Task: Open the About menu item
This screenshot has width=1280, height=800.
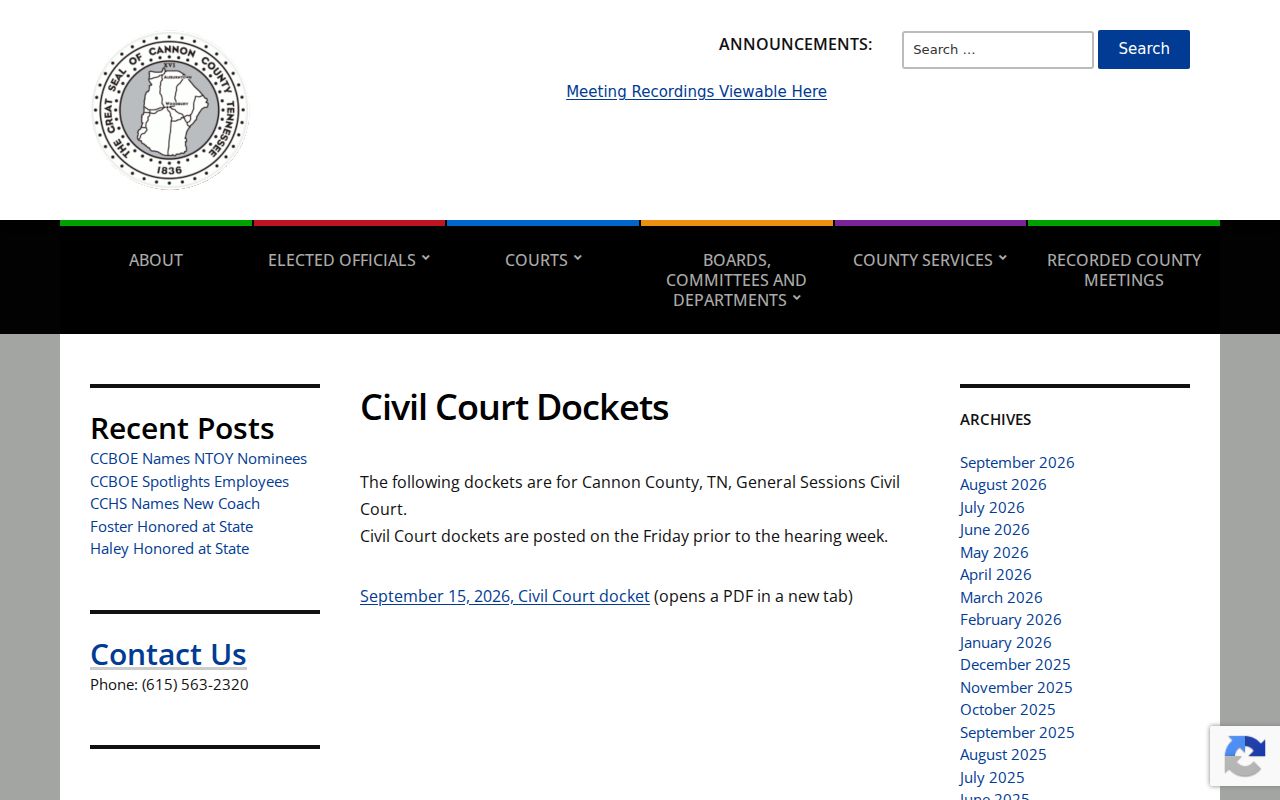Action: tap(156, 260)
